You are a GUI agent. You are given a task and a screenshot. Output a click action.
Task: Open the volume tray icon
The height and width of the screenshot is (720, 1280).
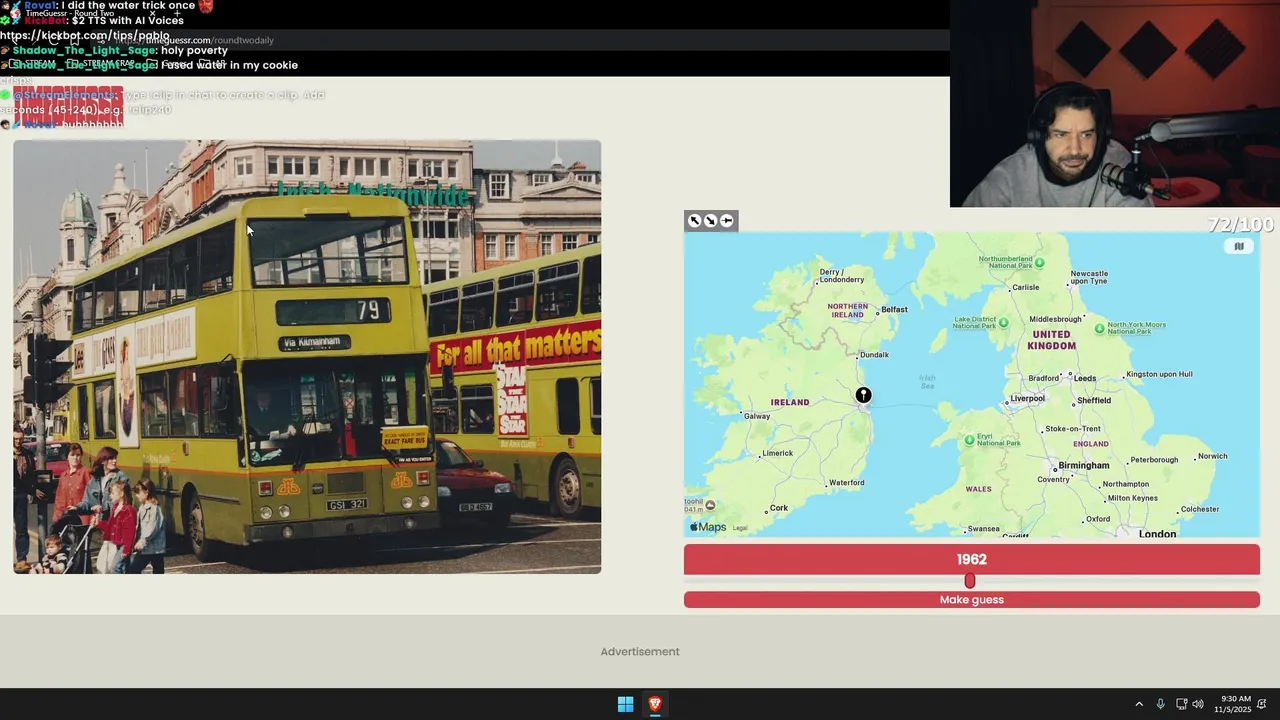tap(1198, 704)
